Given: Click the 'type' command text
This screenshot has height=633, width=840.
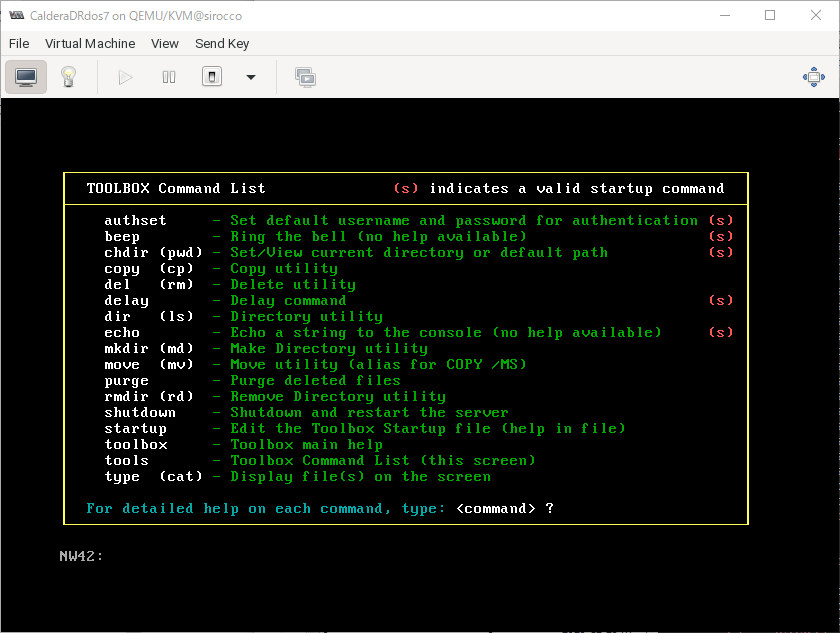Looking at the screenshot, I should pyautogui.click(x=122, y=477).
